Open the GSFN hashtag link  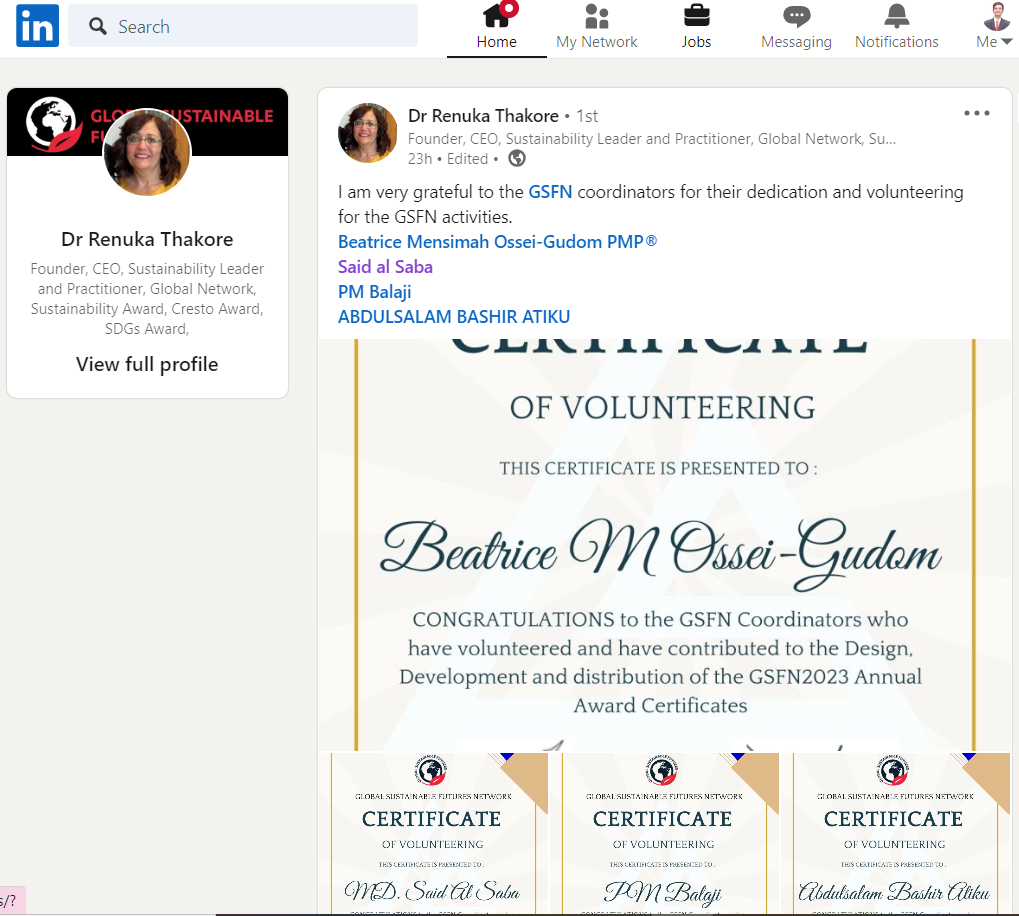coord(550,192)
